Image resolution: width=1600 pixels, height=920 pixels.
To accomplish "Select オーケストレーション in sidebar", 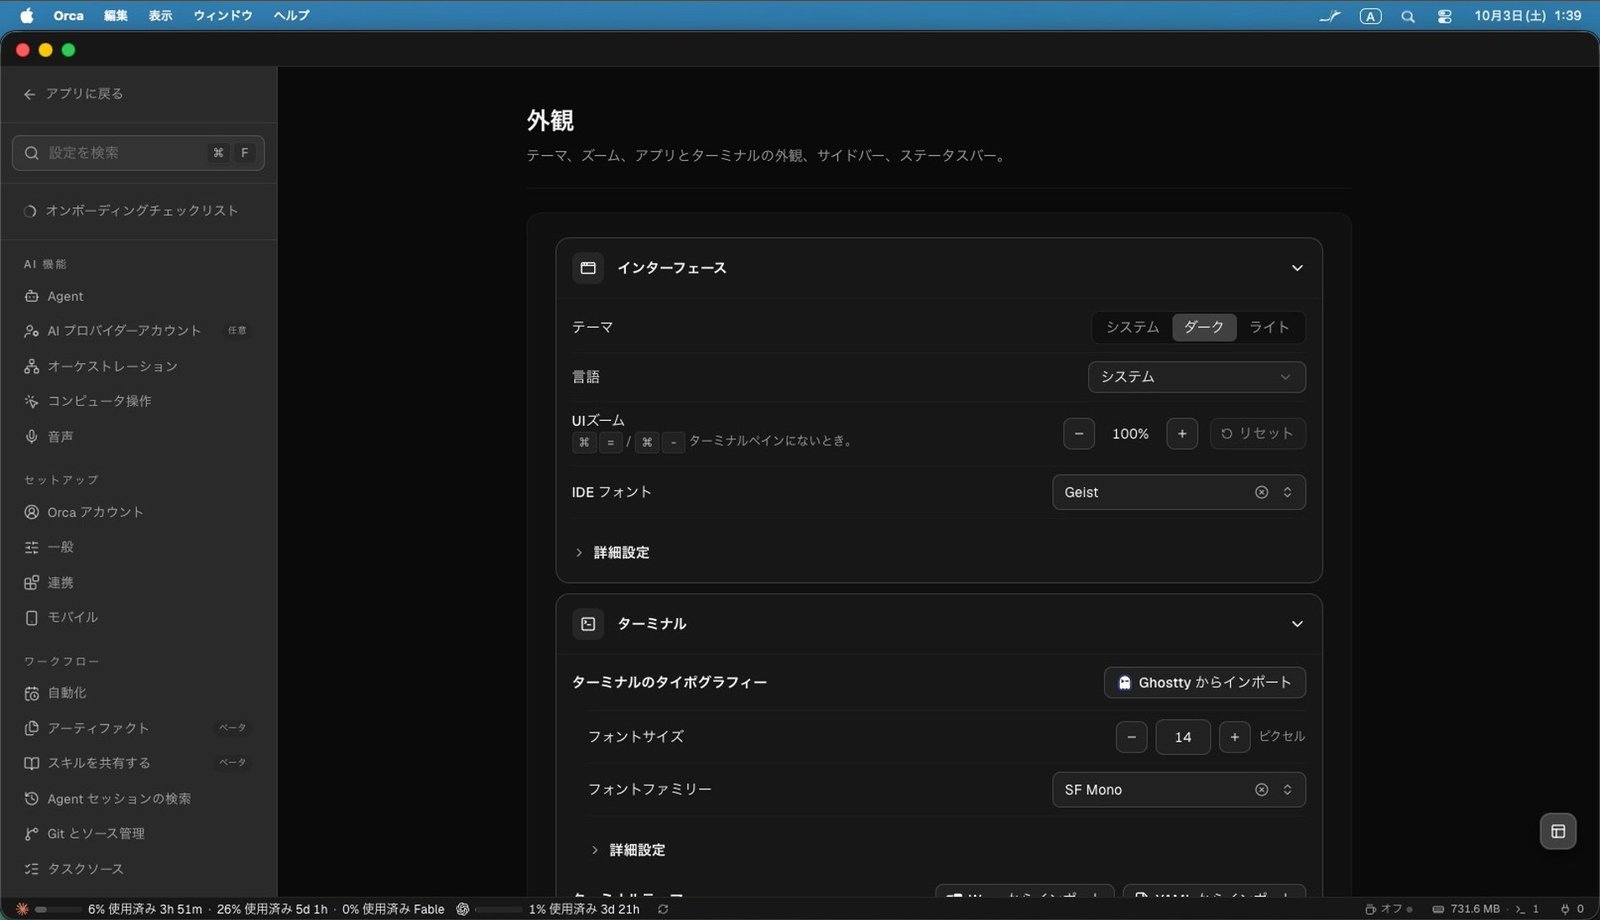I will pos(136,366).
